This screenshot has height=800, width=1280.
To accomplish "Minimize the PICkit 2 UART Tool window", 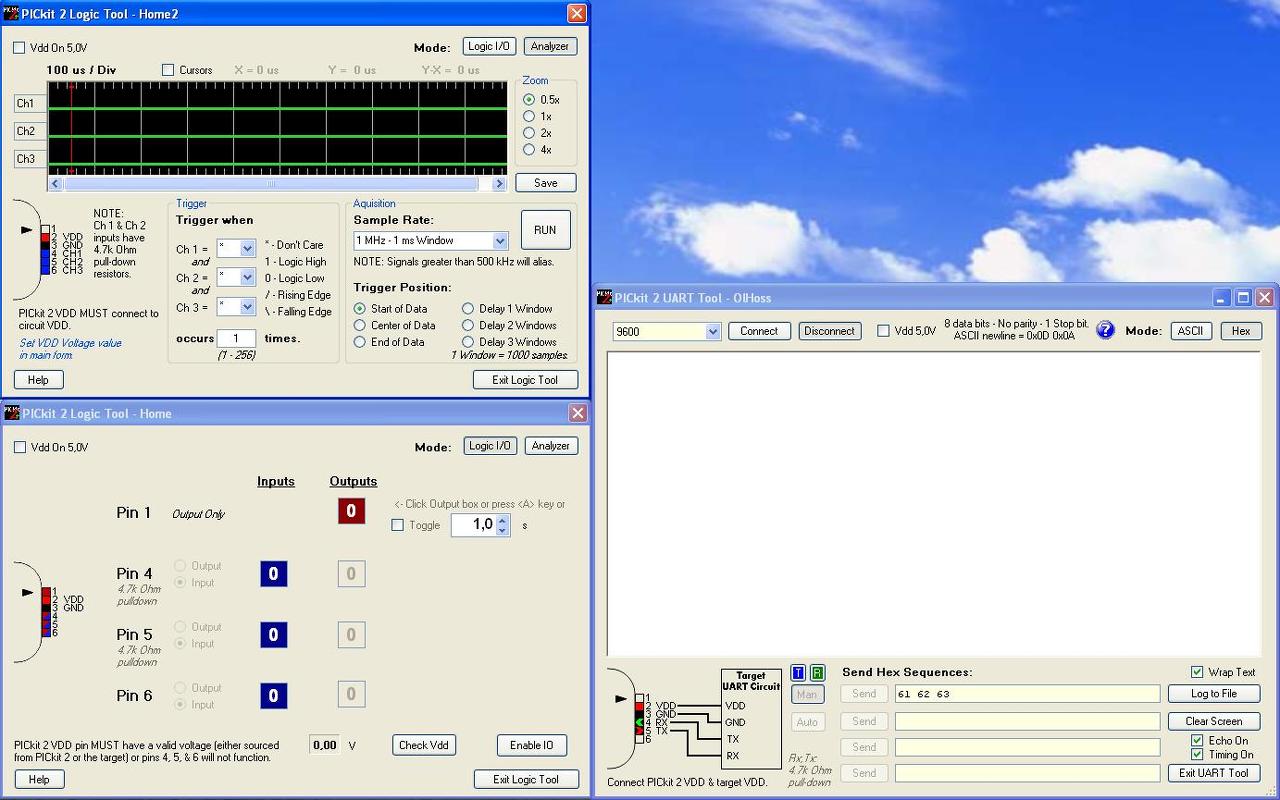I will click(x=1221, y=297).
